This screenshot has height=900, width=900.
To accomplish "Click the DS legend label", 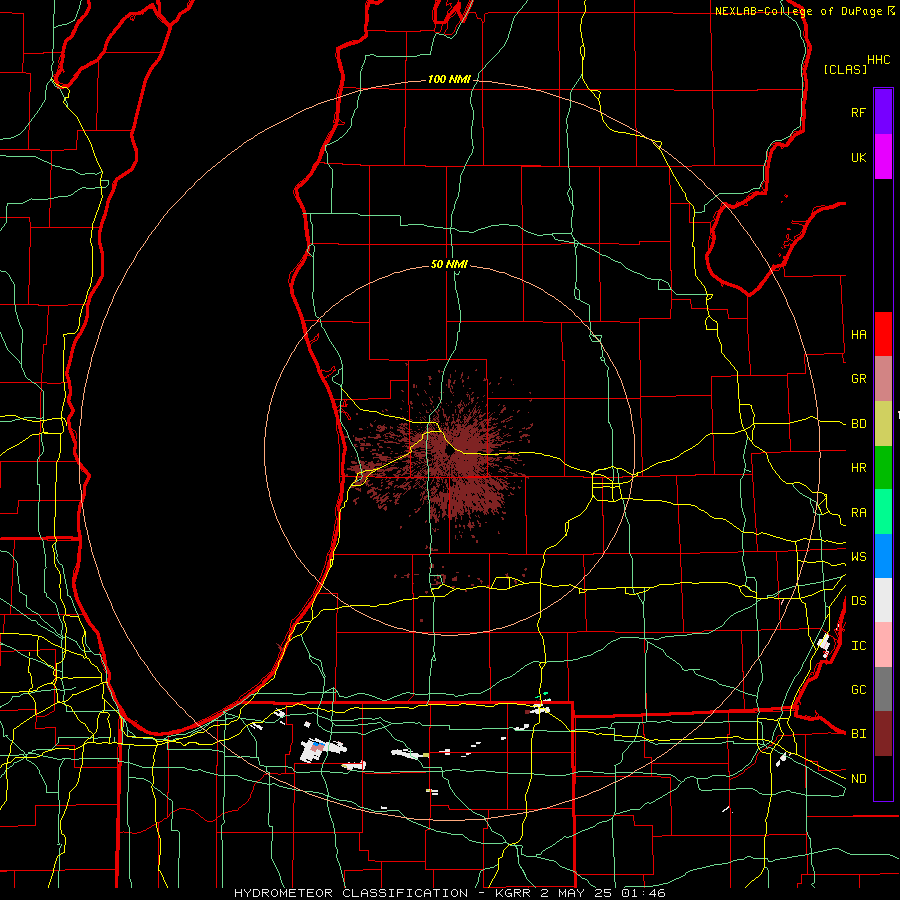I will point(858,601).
